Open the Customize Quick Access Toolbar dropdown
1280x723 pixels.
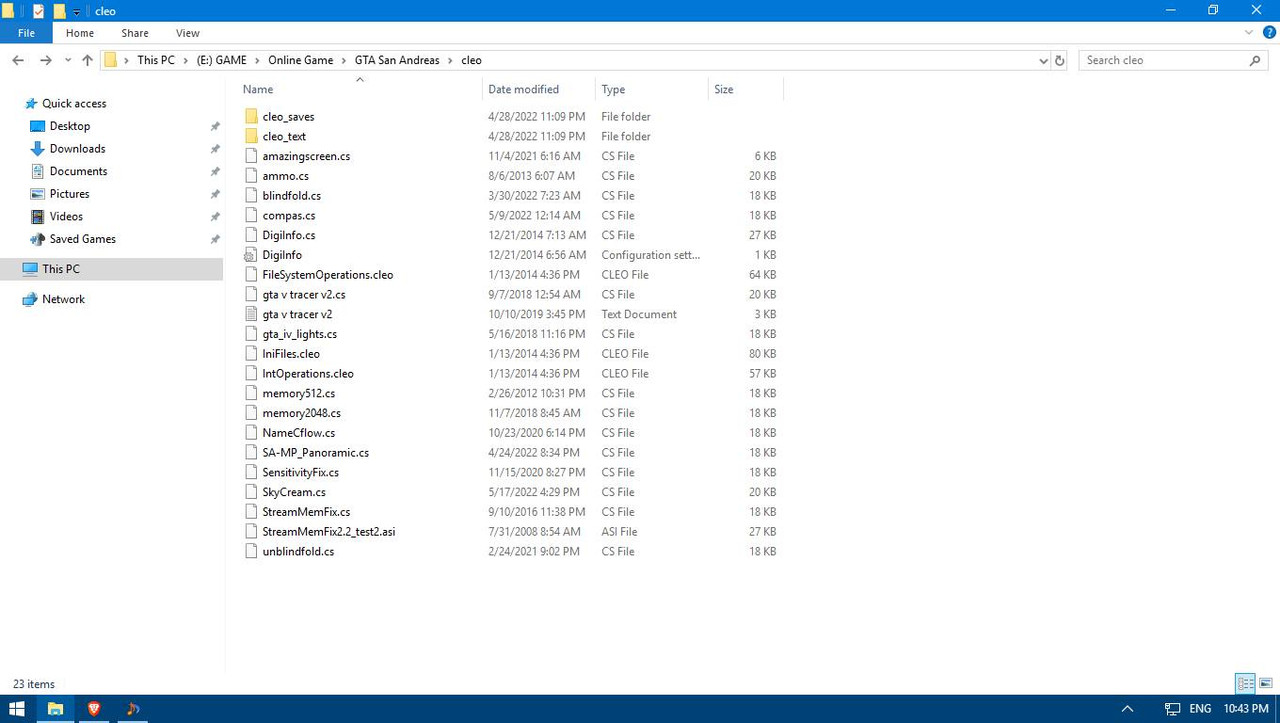[x=76, y=12]
